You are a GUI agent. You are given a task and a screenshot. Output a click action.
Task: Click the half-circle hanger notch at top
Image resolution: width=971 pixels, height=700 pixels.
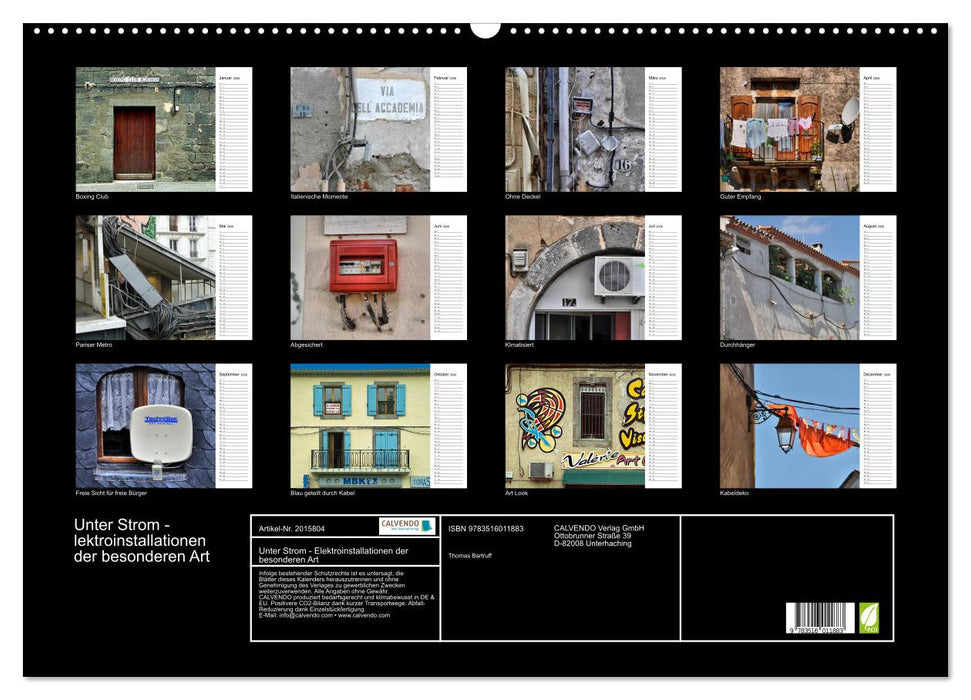pyautogui.click(x=485, y=28)
